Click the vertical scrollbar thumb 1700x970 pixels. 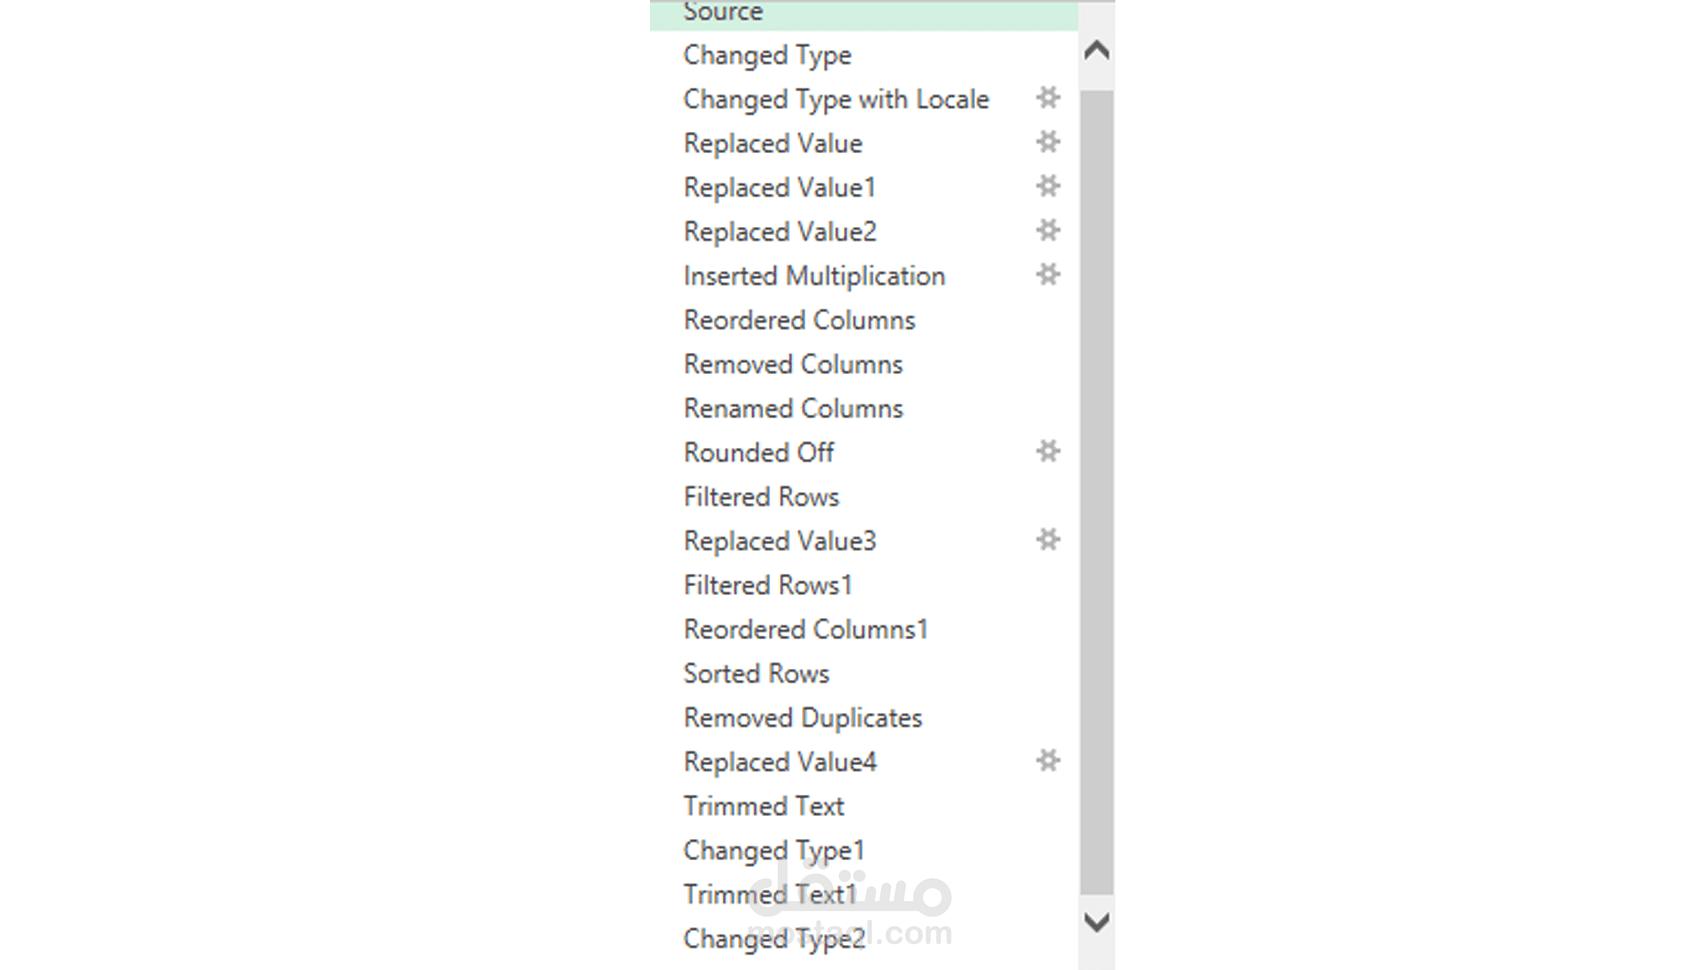[1096, 490]
